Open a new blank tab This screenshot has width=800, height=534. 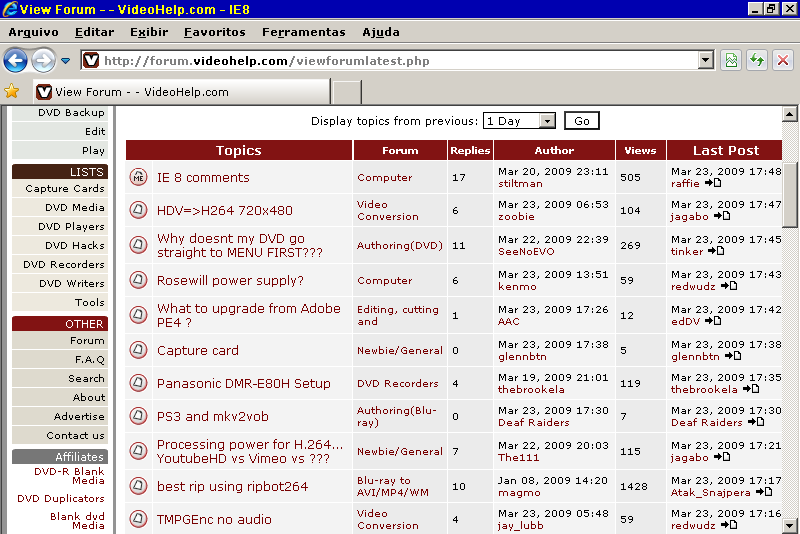(347, 92)
